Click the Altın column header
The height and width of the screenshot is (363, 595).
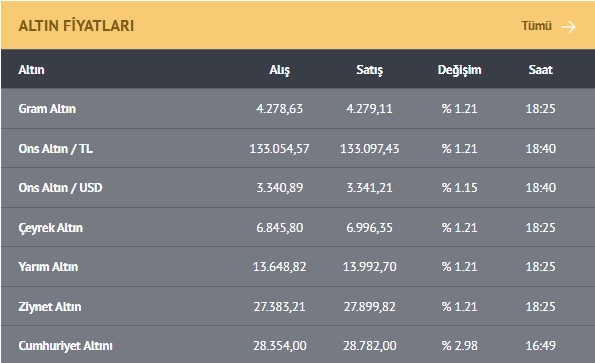(31, 70)
